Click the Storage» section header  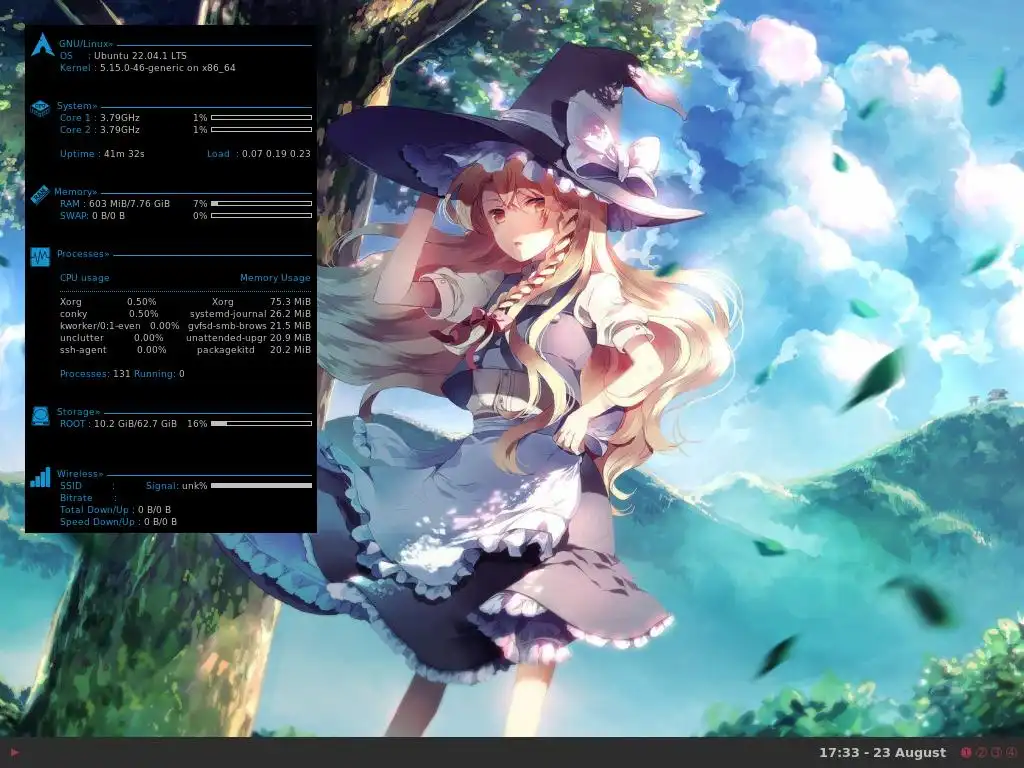click(x=78, y=412)
